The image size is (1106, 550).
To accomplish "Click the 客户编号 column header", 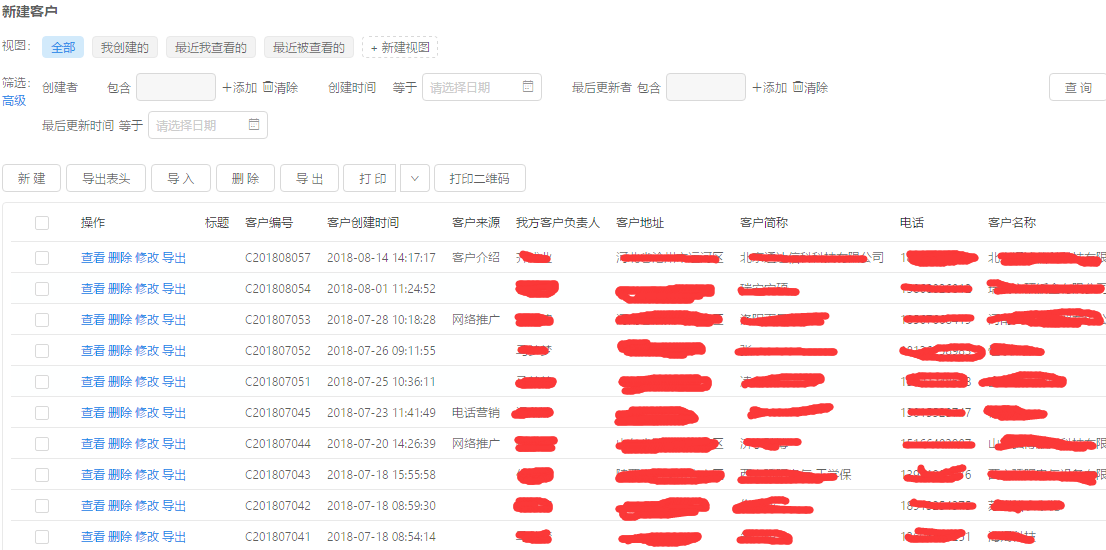I will 269,223.
